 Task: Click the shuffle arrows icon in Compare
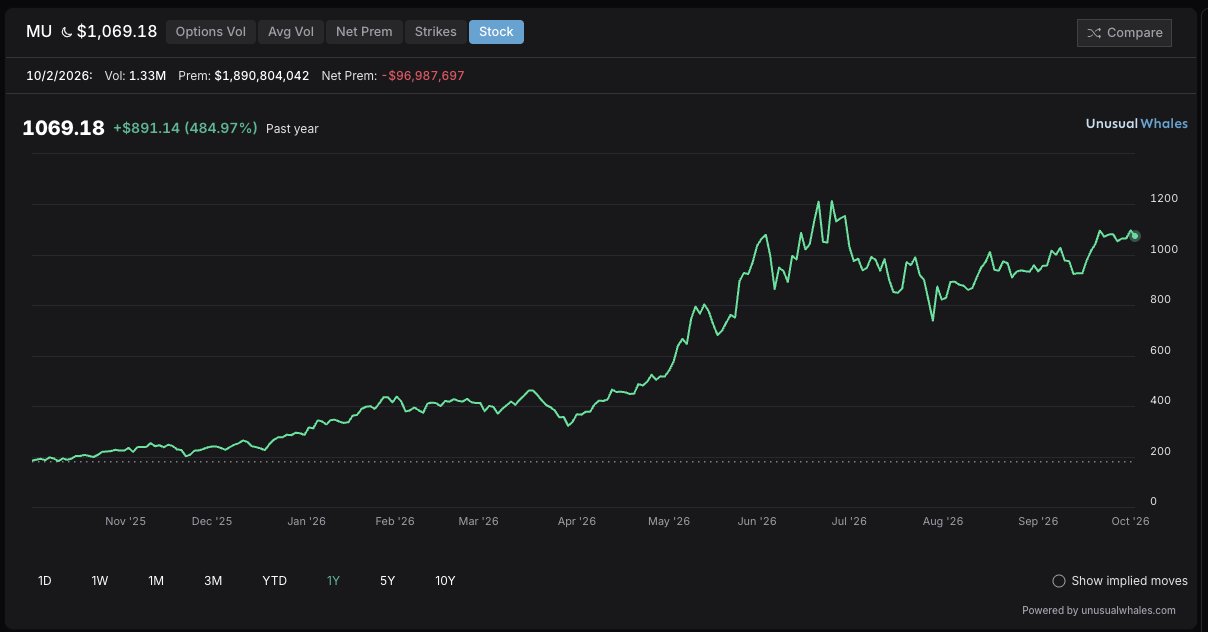[1094, 33]
